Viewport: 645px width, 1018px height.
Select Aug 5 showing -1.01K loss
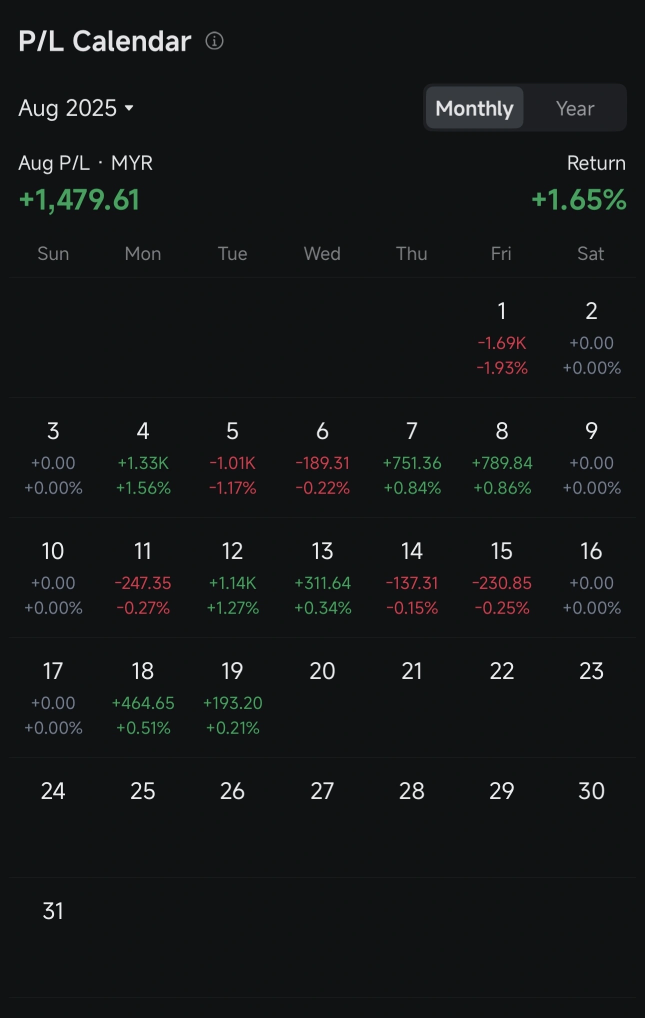[x=232, y=457]
